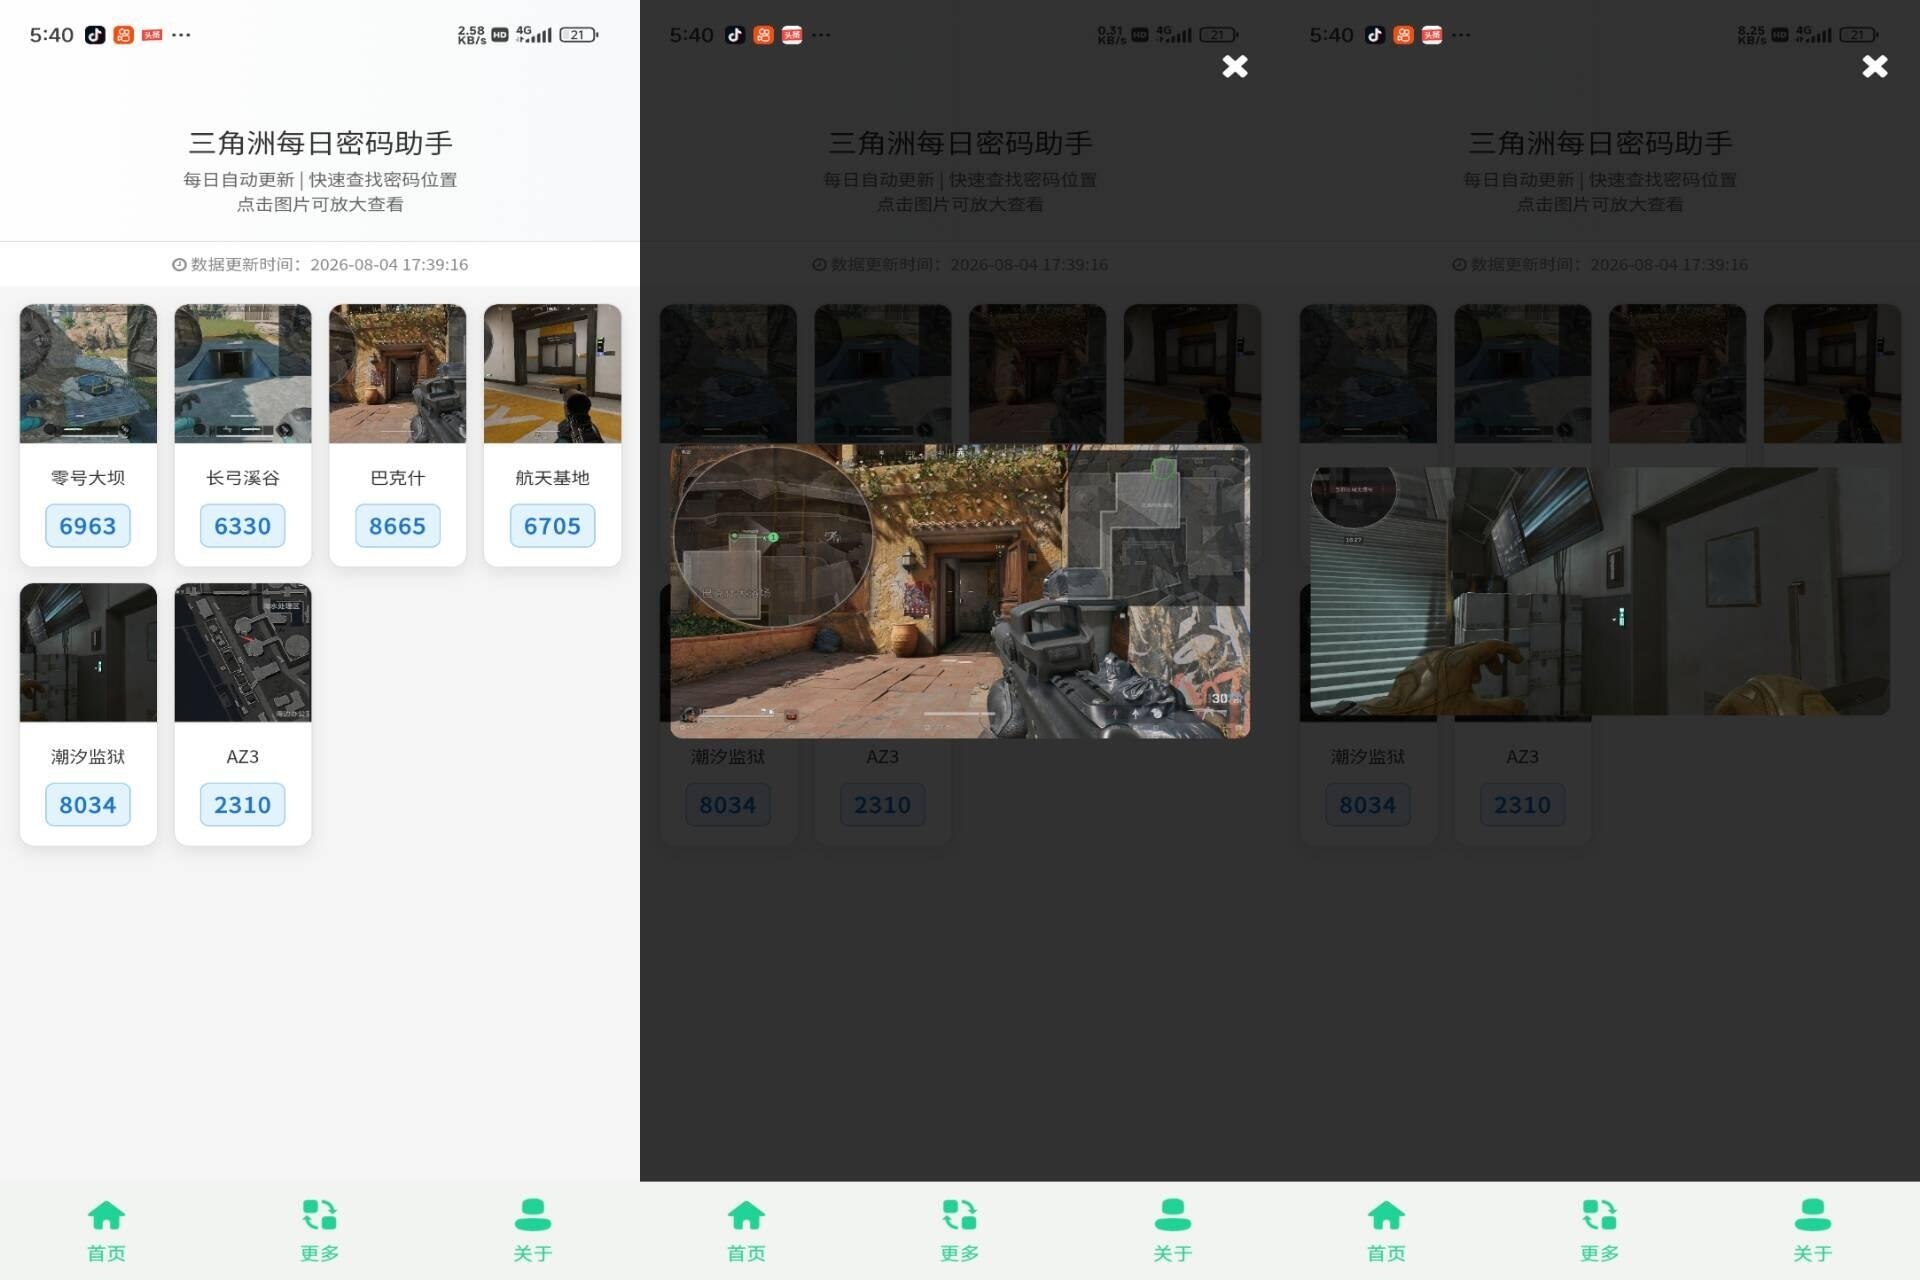
Task: Select the undimmed 6330 code for 长弓溪谷
Action: 243,526
